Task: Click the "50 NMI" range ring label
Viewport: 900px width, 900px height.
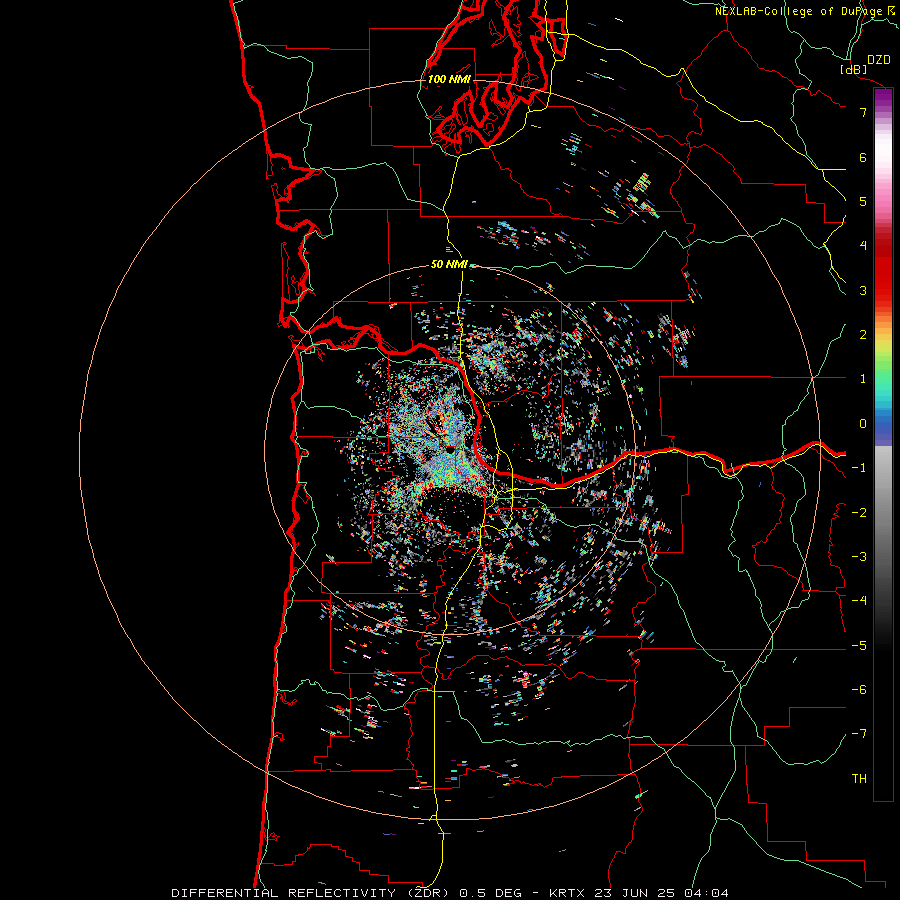Action: (449, 265)
